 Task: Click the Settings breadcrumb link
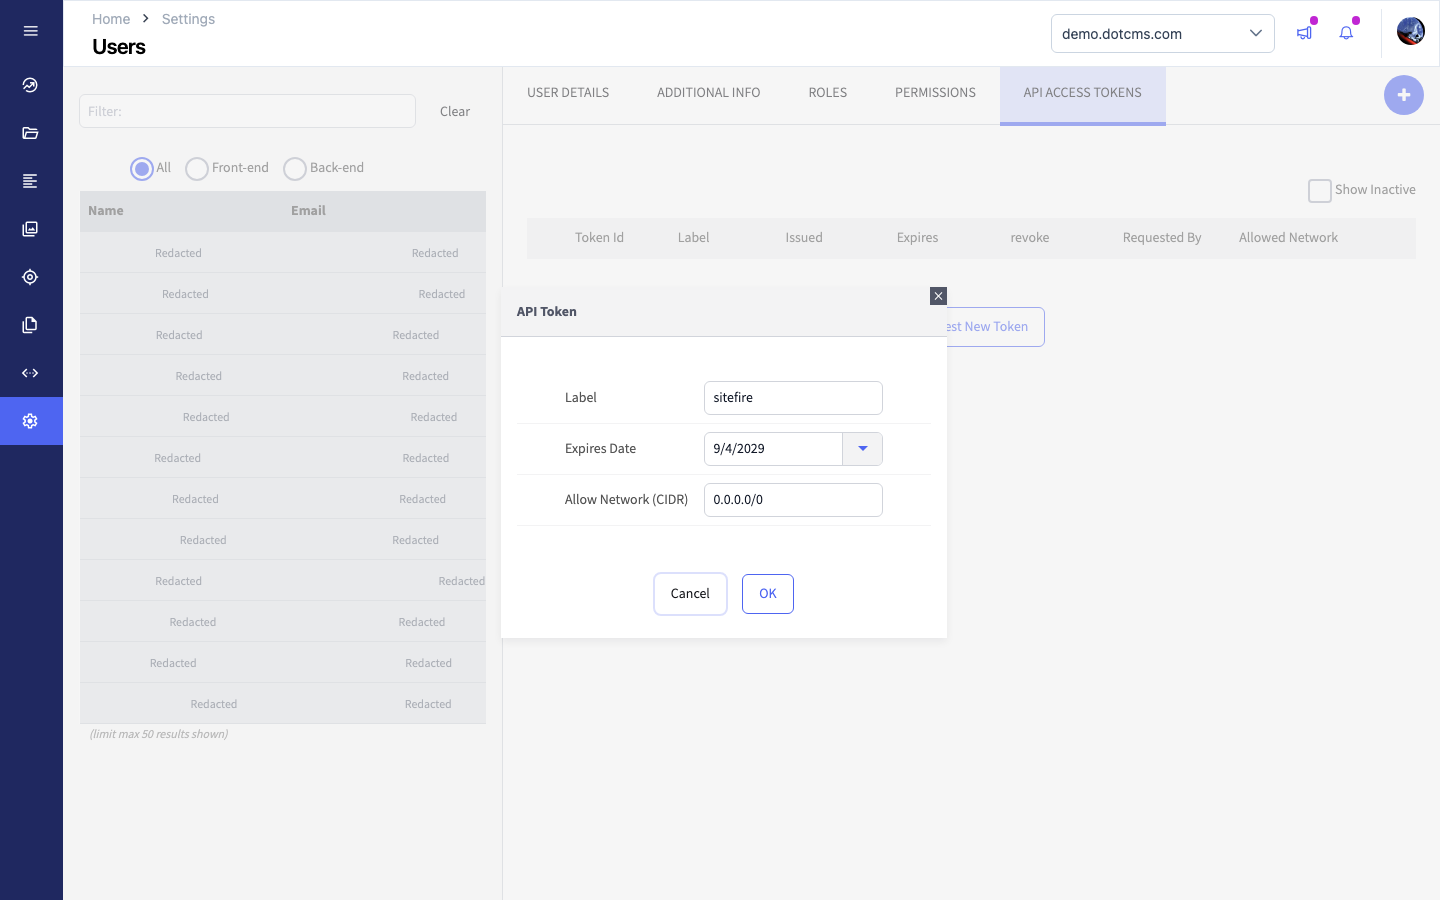(x=188, y=19)
